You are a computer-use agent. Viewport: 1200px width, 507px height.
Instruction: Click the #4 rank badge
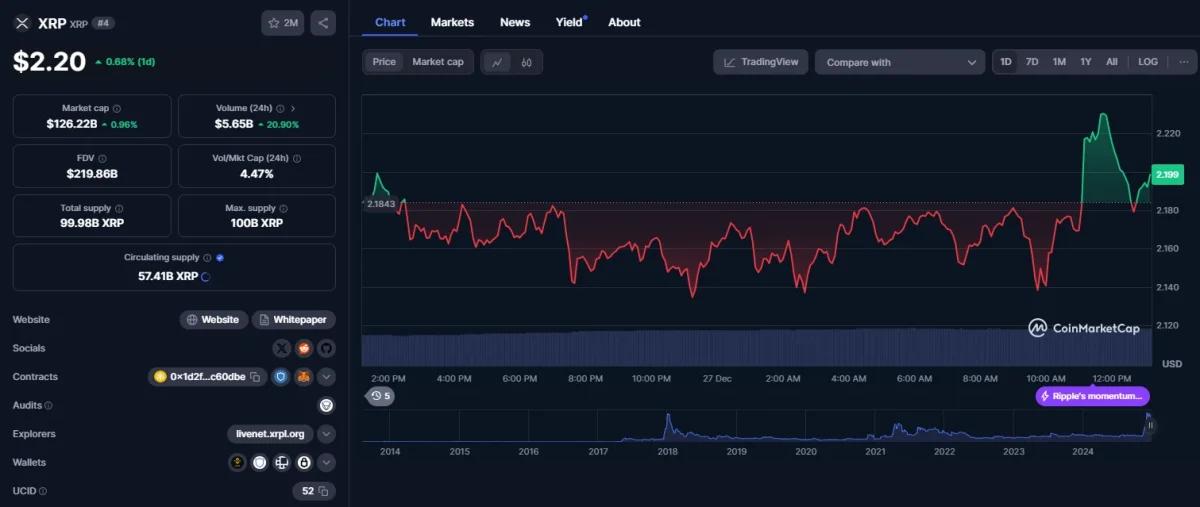pyautogui.click(x=103, y=23)
